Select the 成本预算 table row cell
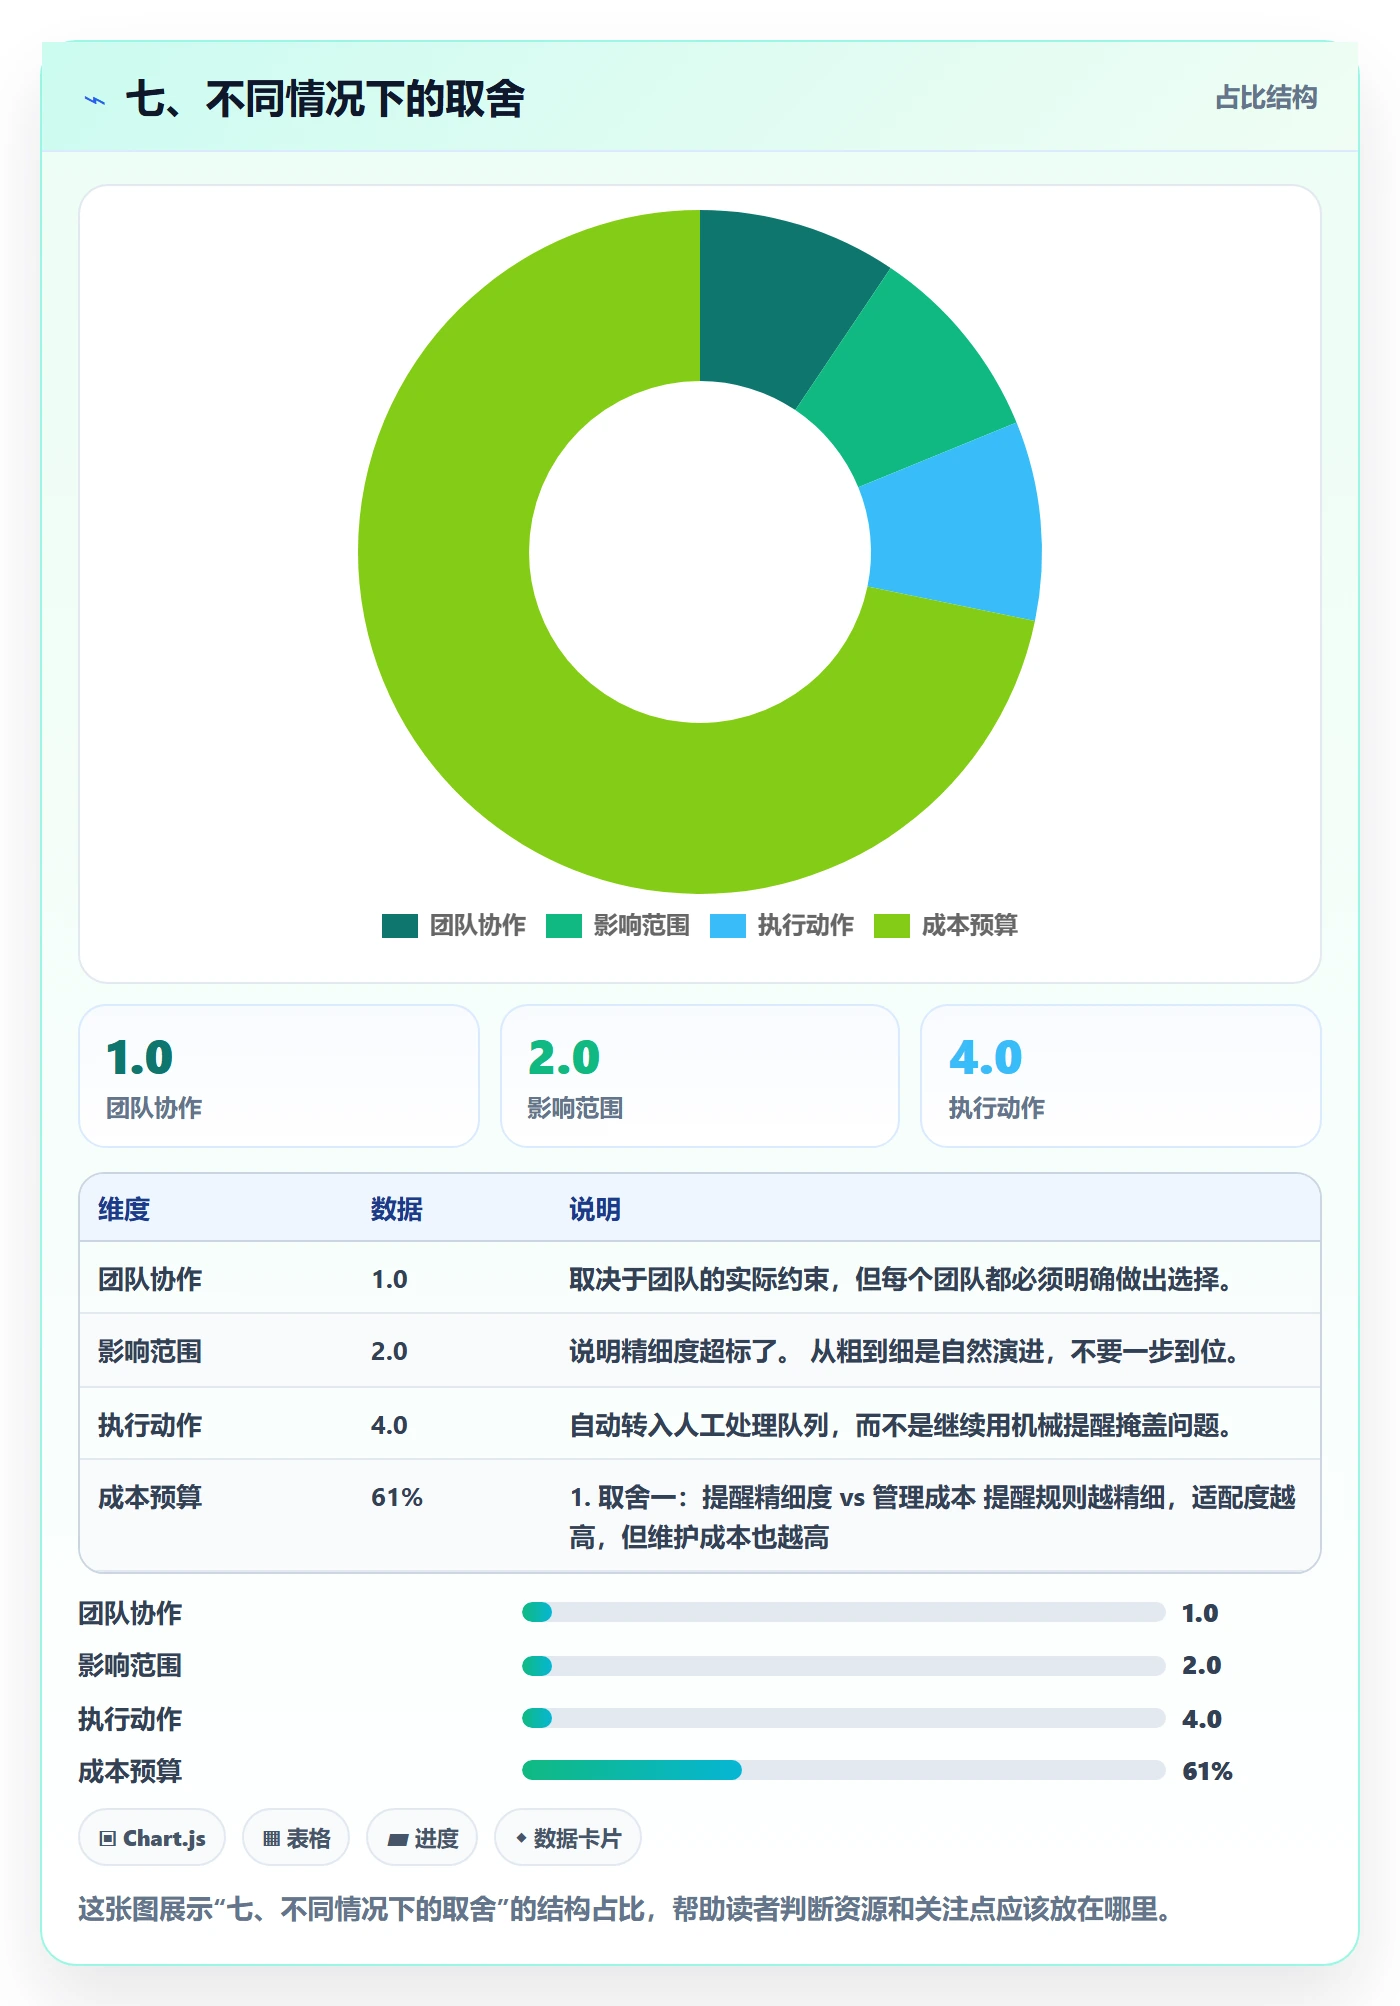This screenshot has width=1400, height=2006. tap(150, 1497)
